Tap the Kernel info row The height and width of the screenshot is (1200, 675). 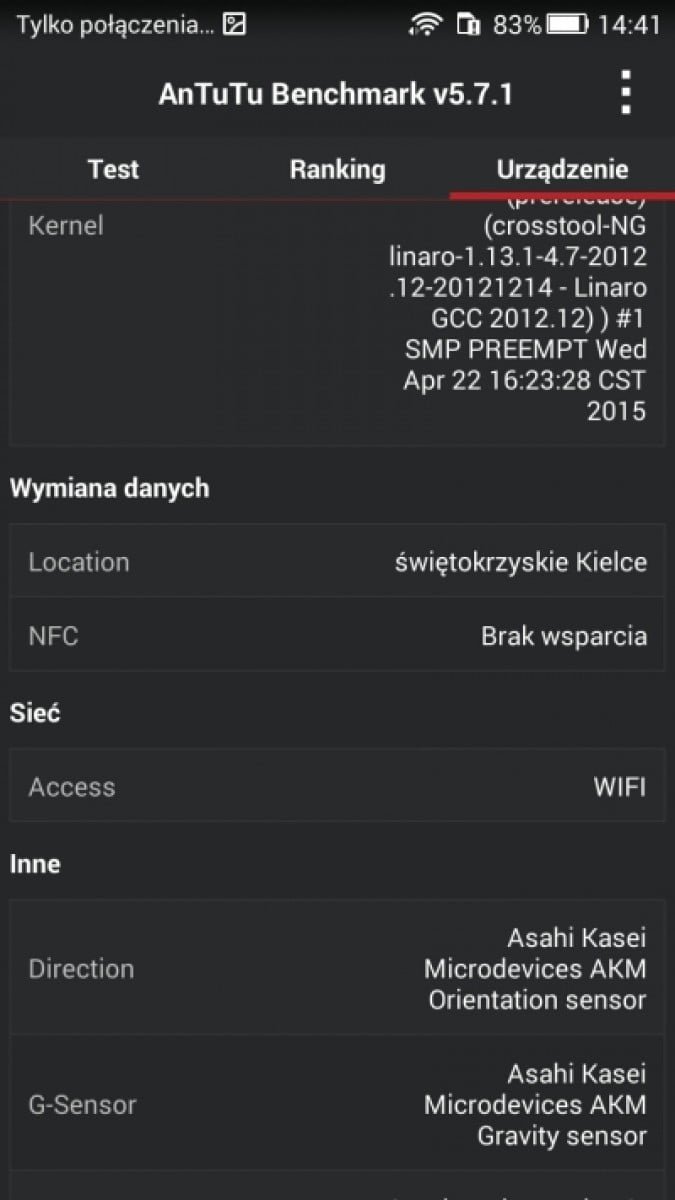click(x=337, y=320)
